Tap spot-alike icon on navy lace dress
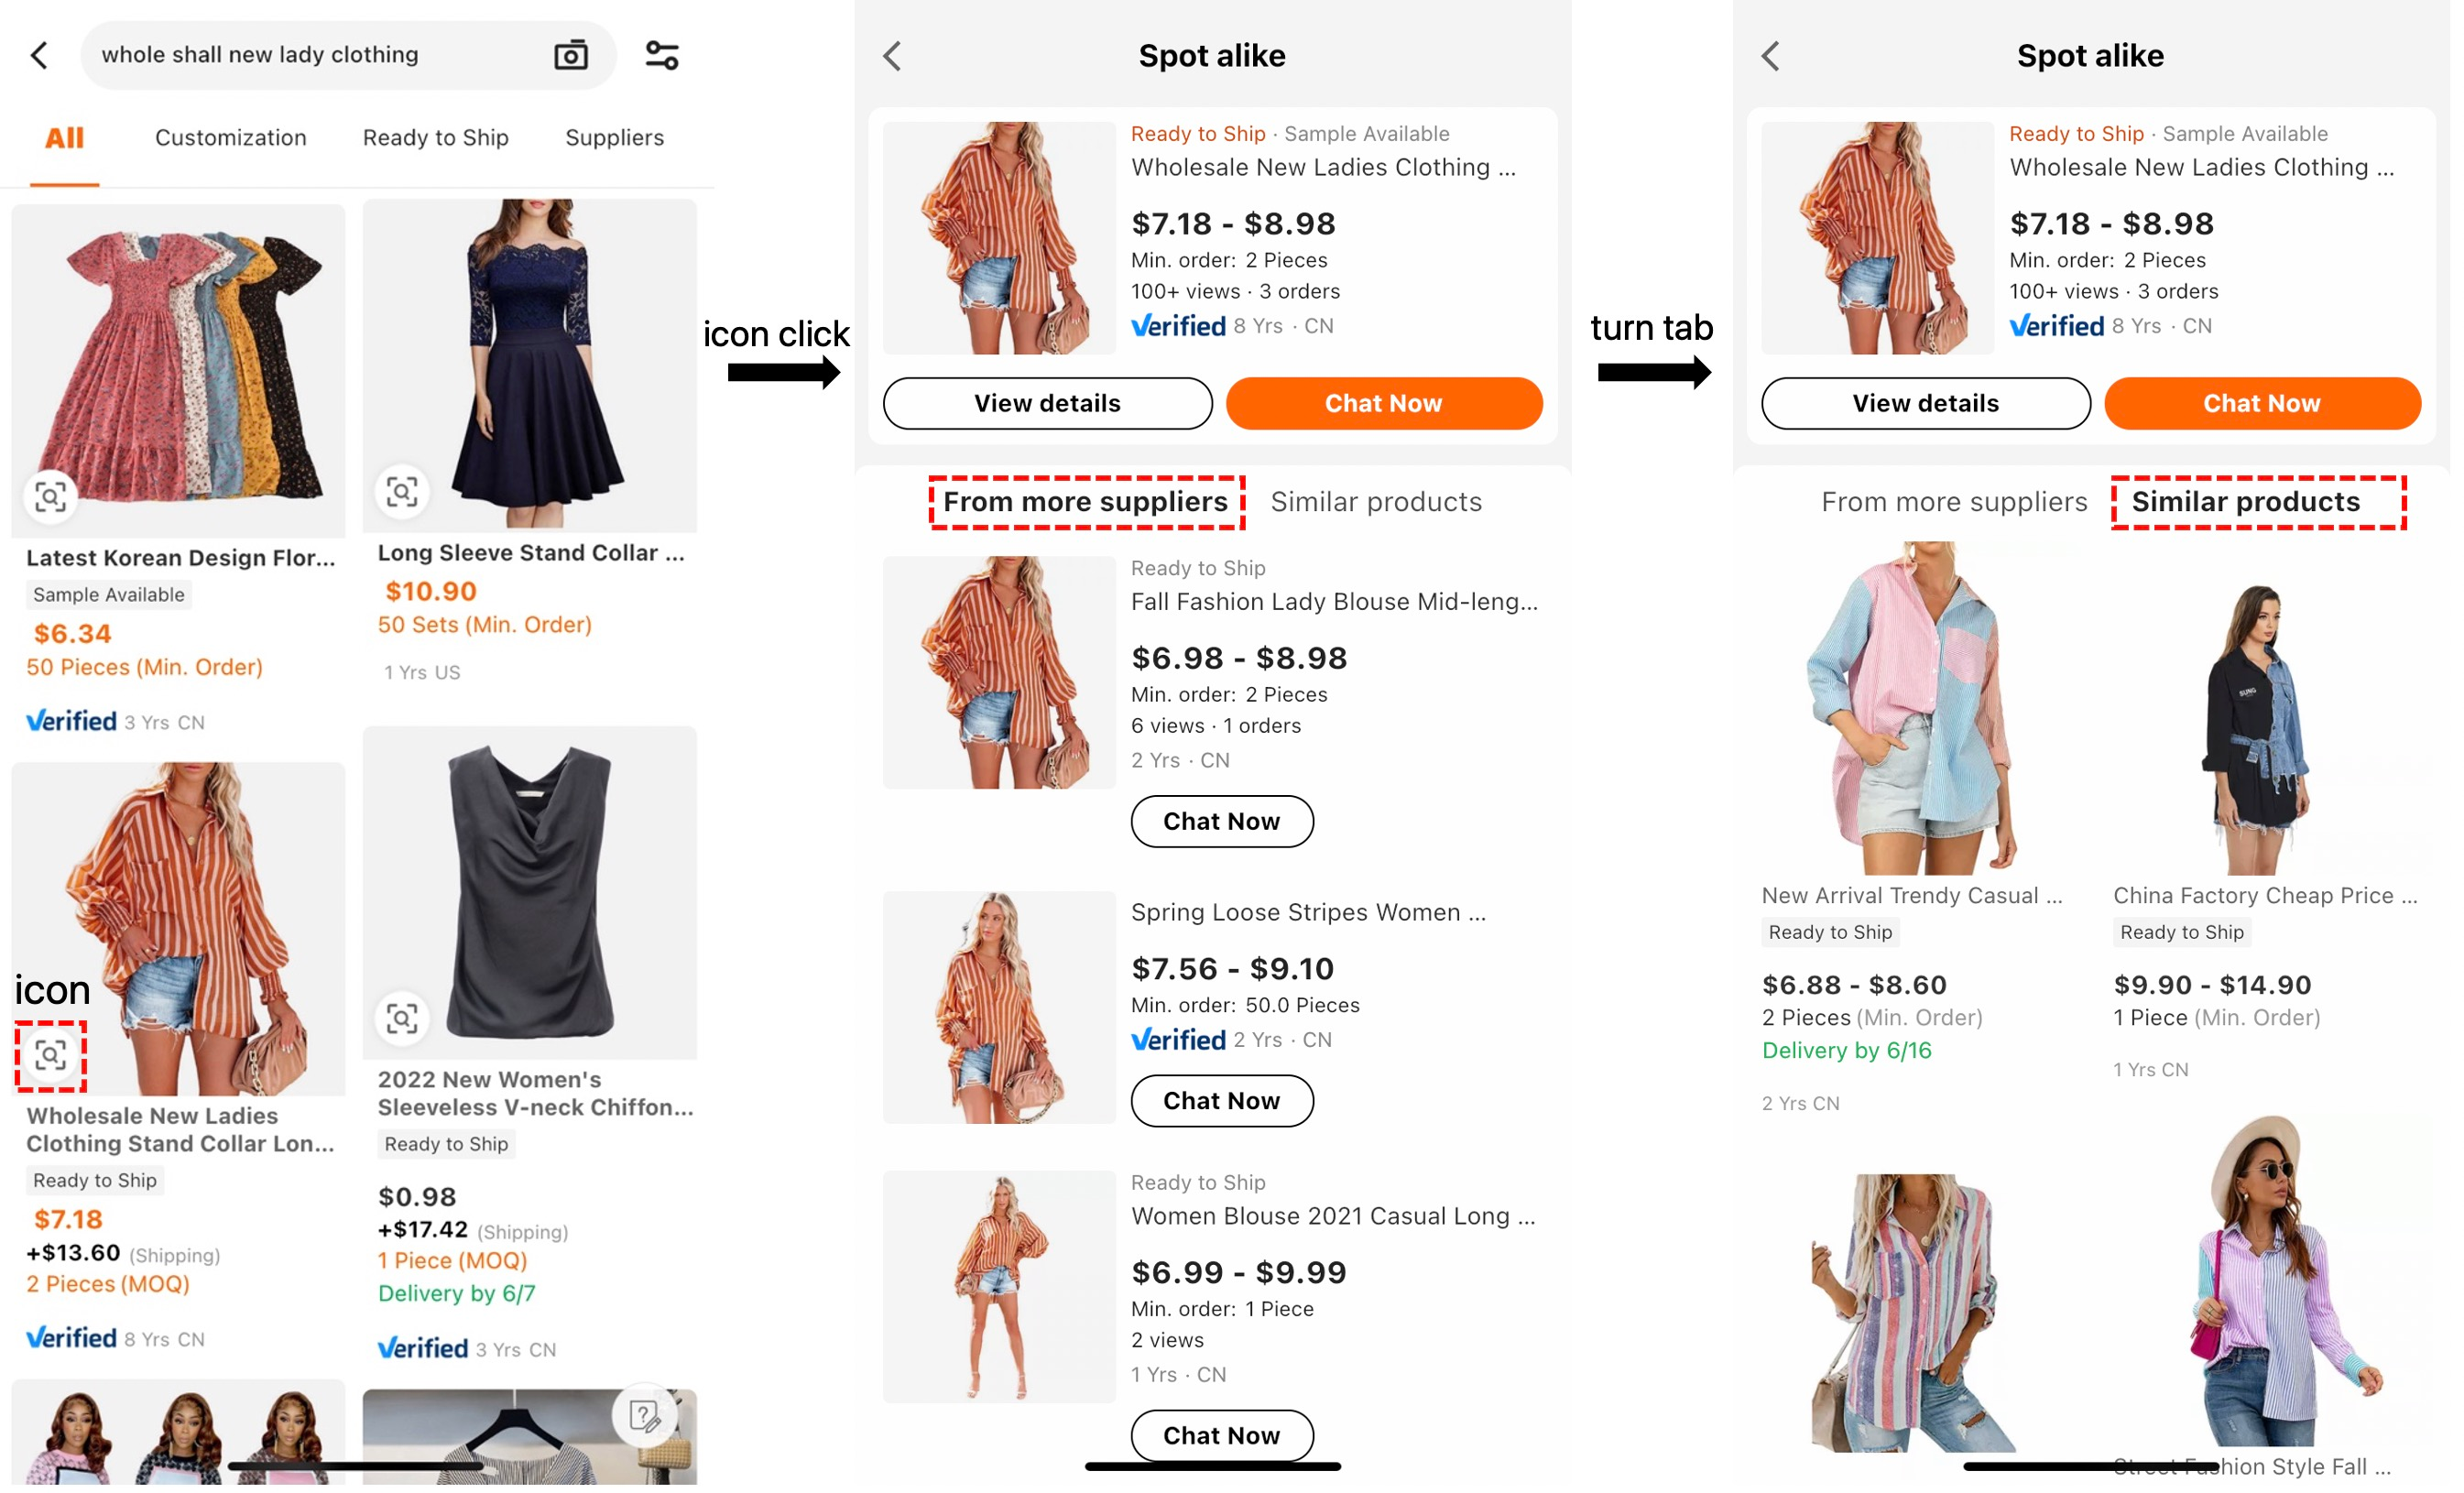The image size is (2464, 1493). coord(402,491)
